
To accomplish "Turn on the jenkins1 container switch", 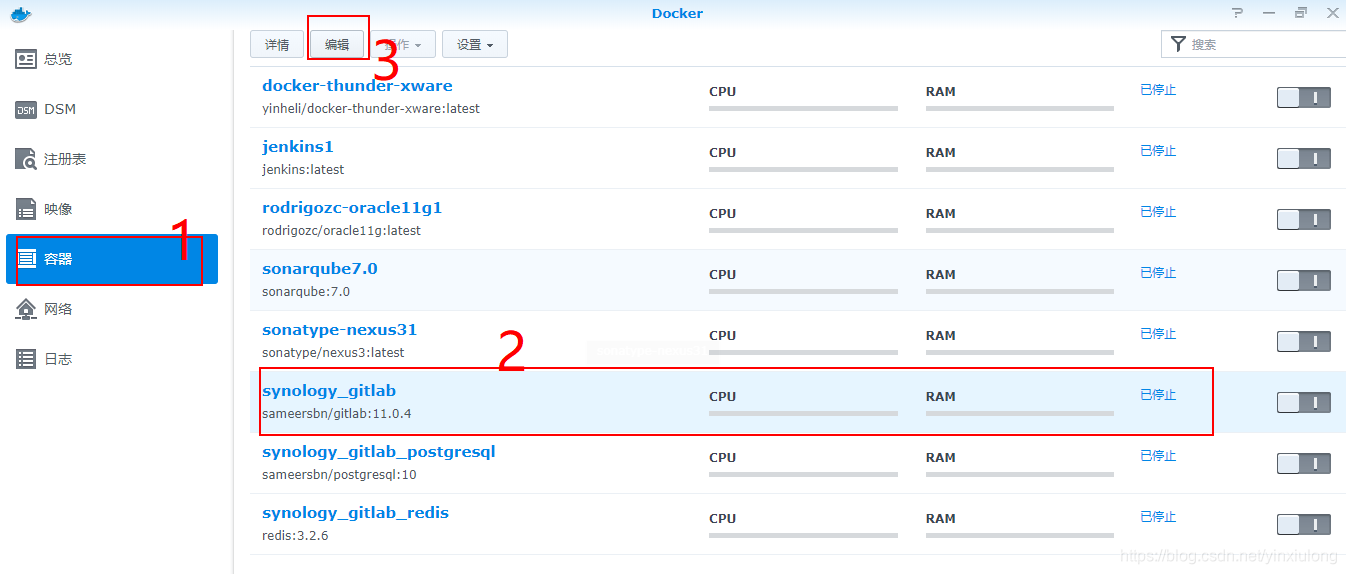I will click(1303, 159).
